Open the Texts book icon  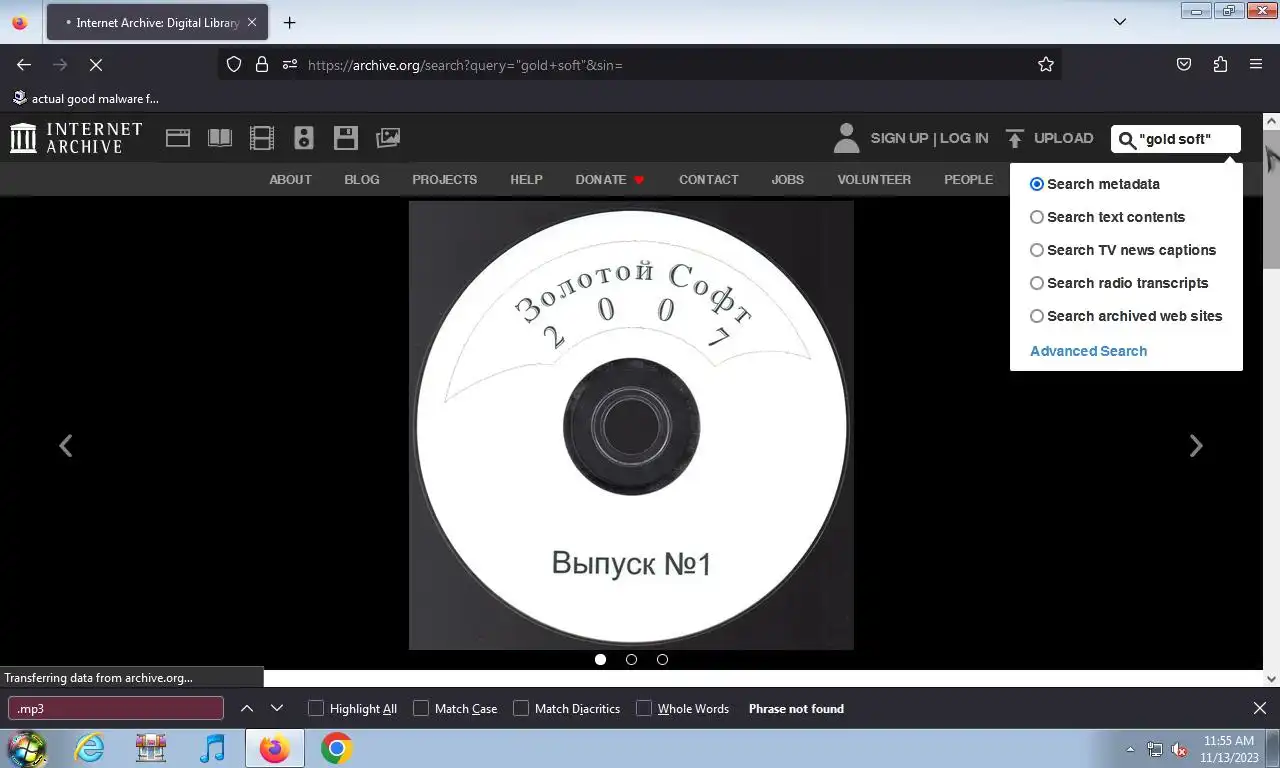(x=220, y=138)
